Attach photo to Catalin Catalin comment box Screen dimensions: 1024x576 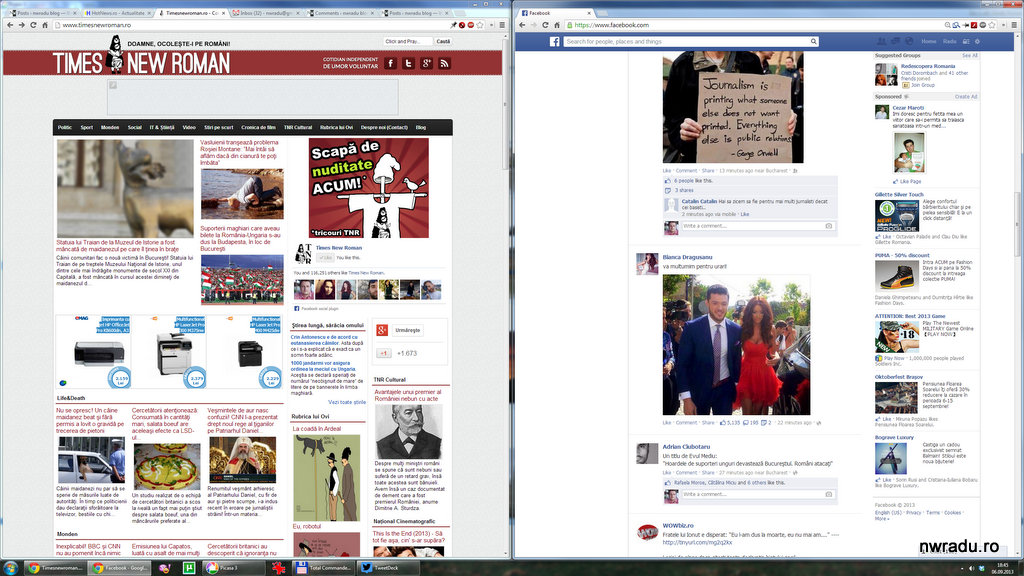(829, 226)
